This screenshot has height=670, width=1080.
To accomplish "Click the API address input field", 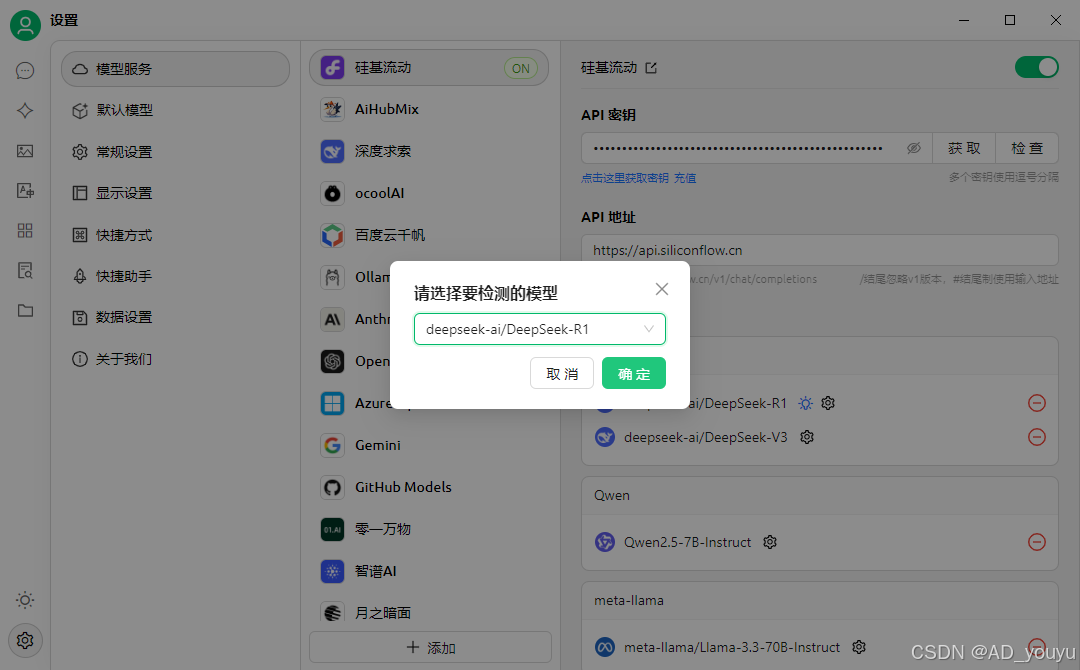I will (820, 249).
